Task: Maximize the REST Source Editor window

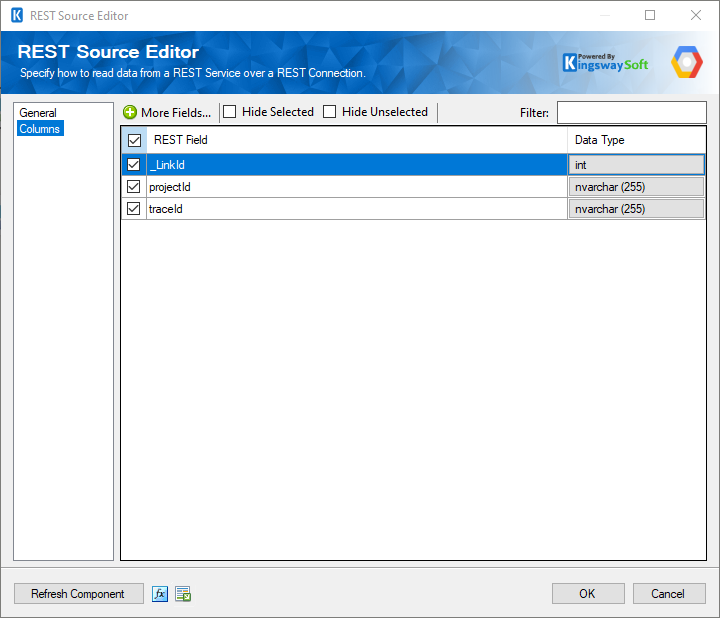Action: click(x=650, y=15)
